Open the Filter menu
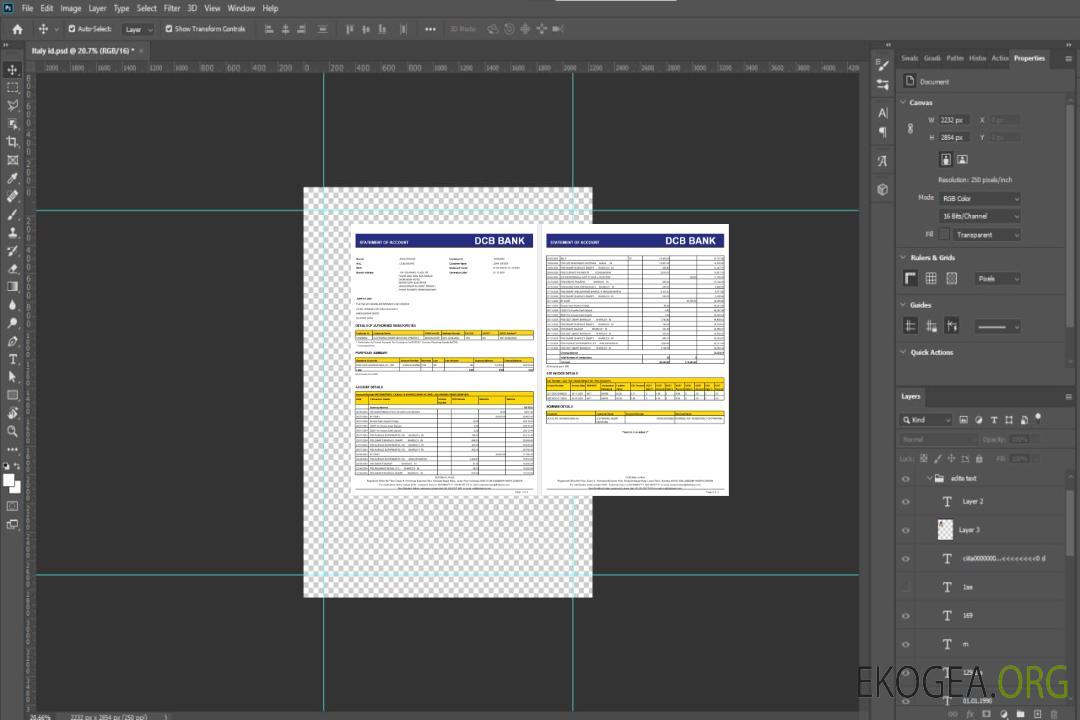1080x720 pixels. (x=172, y=8)
